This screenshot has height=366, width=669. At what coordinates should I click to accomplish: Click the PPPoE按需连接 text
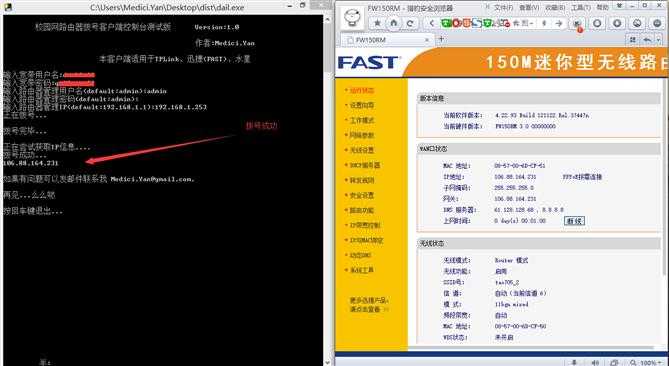click(582, 177)
